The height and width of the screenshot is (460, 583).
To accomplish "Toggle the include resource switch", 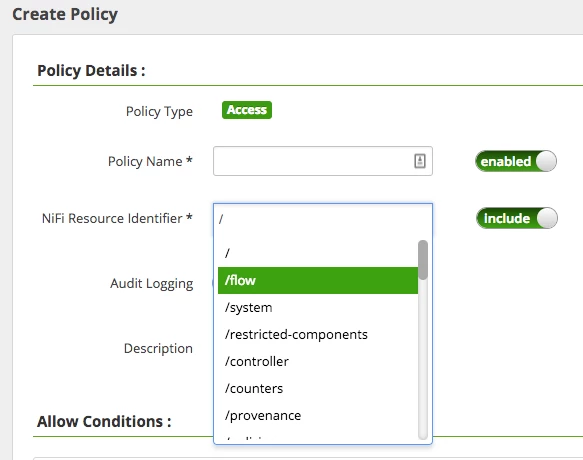I will coord(516,218).
